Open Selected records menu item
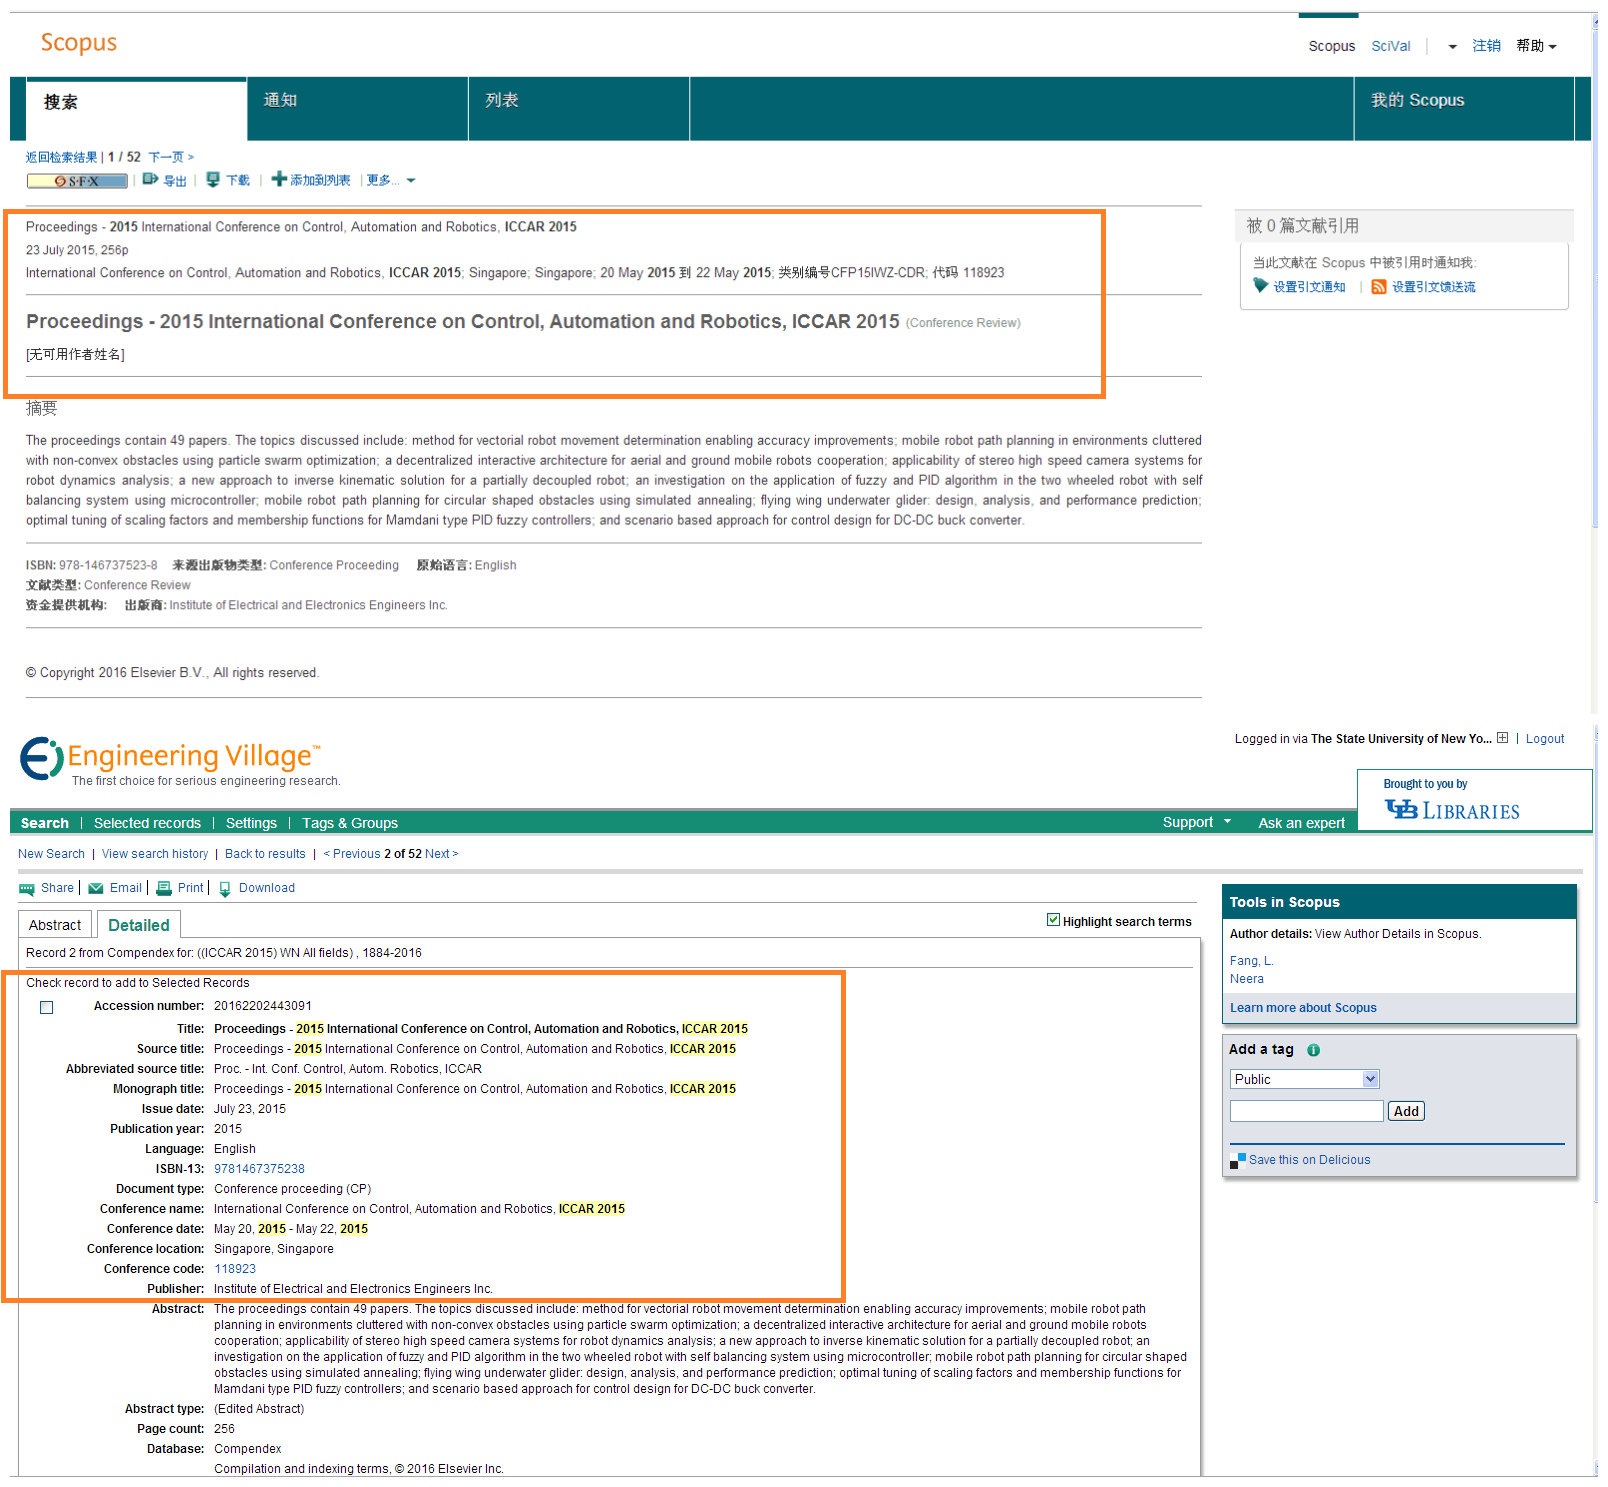The image size is (1608, 1487). (x=147, y=823)
